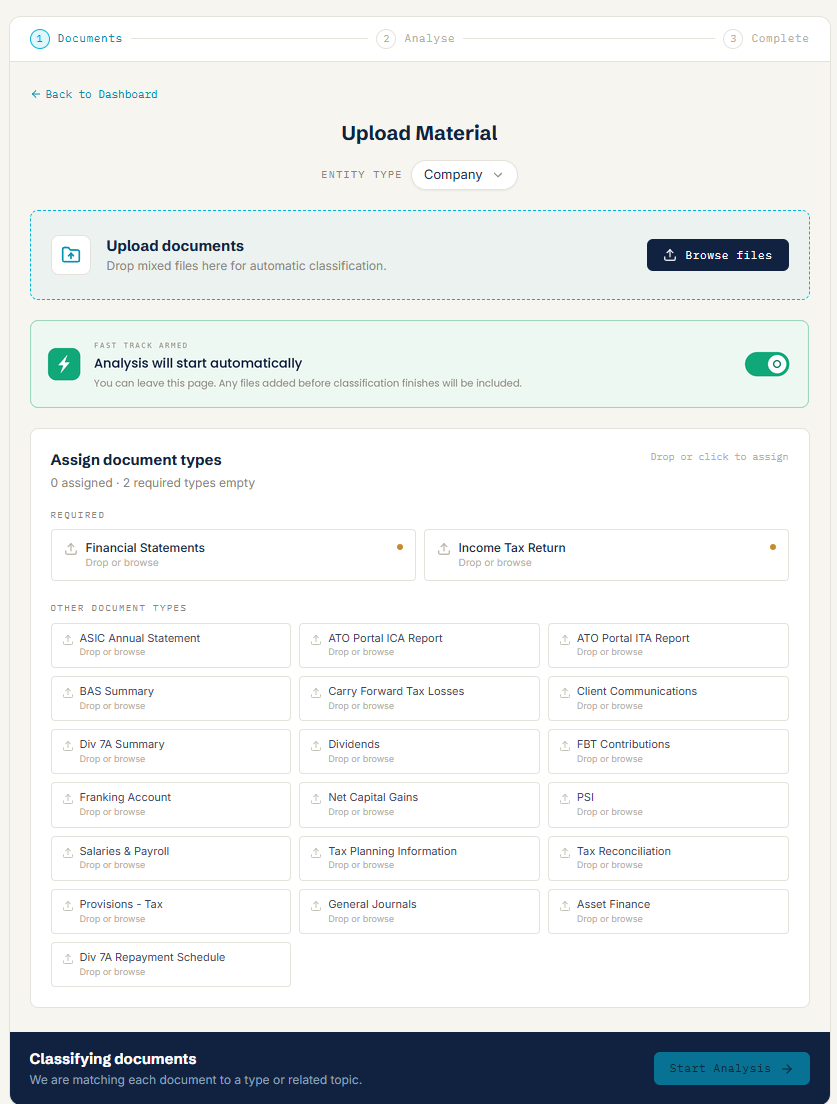The image size is (837, 1104).
Task: Click the BAS Summary label
Action: pos(116,691)
